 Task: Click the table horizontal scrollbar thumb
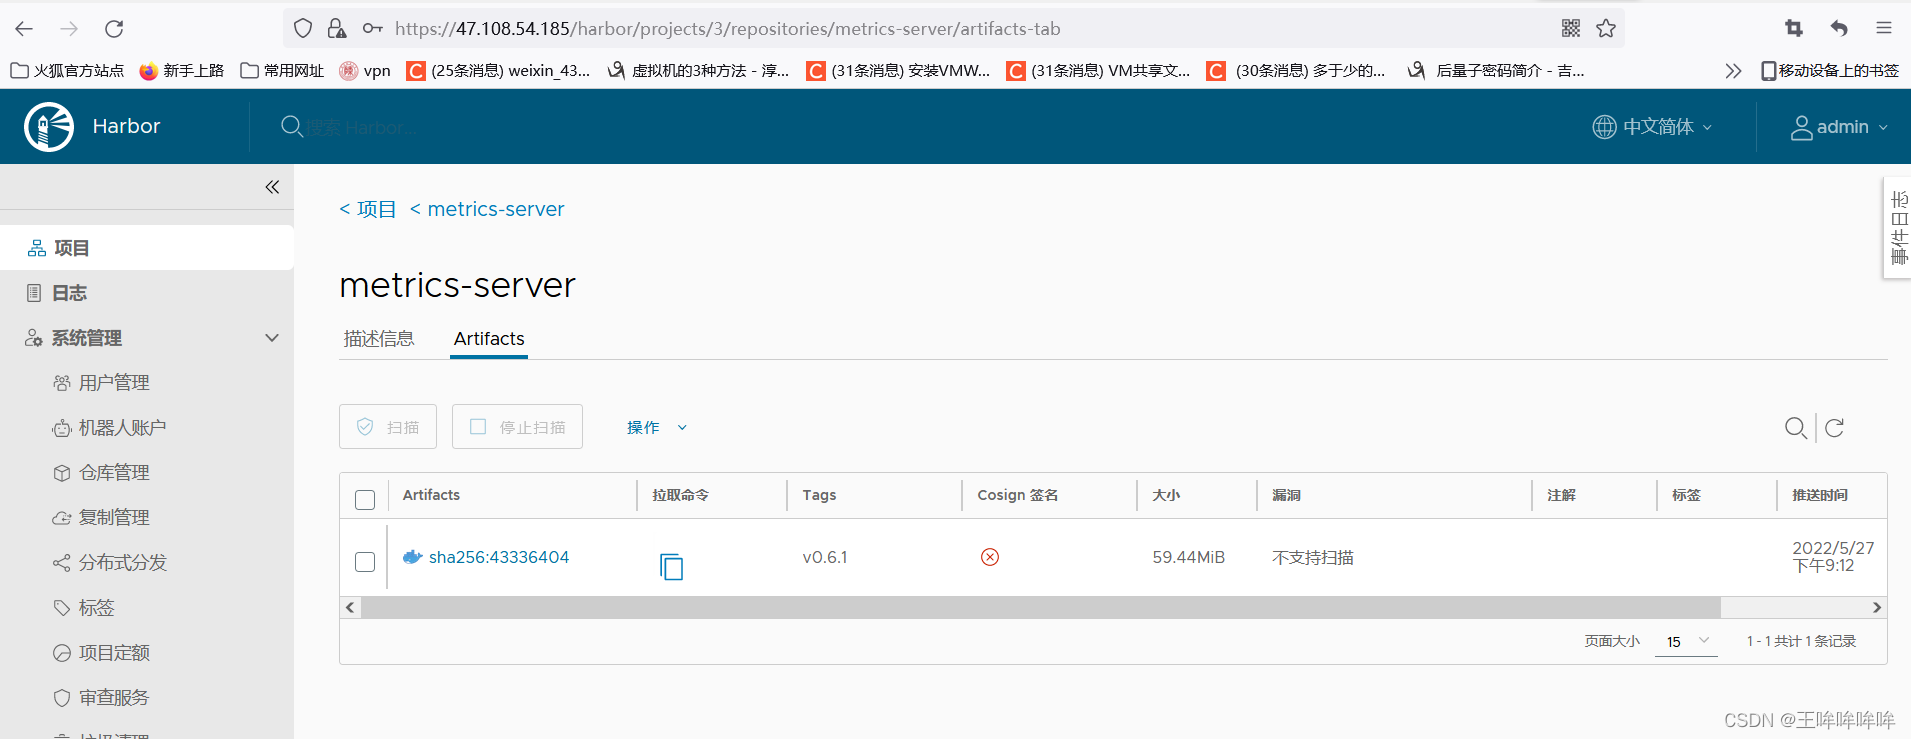tap(1041, 607)
